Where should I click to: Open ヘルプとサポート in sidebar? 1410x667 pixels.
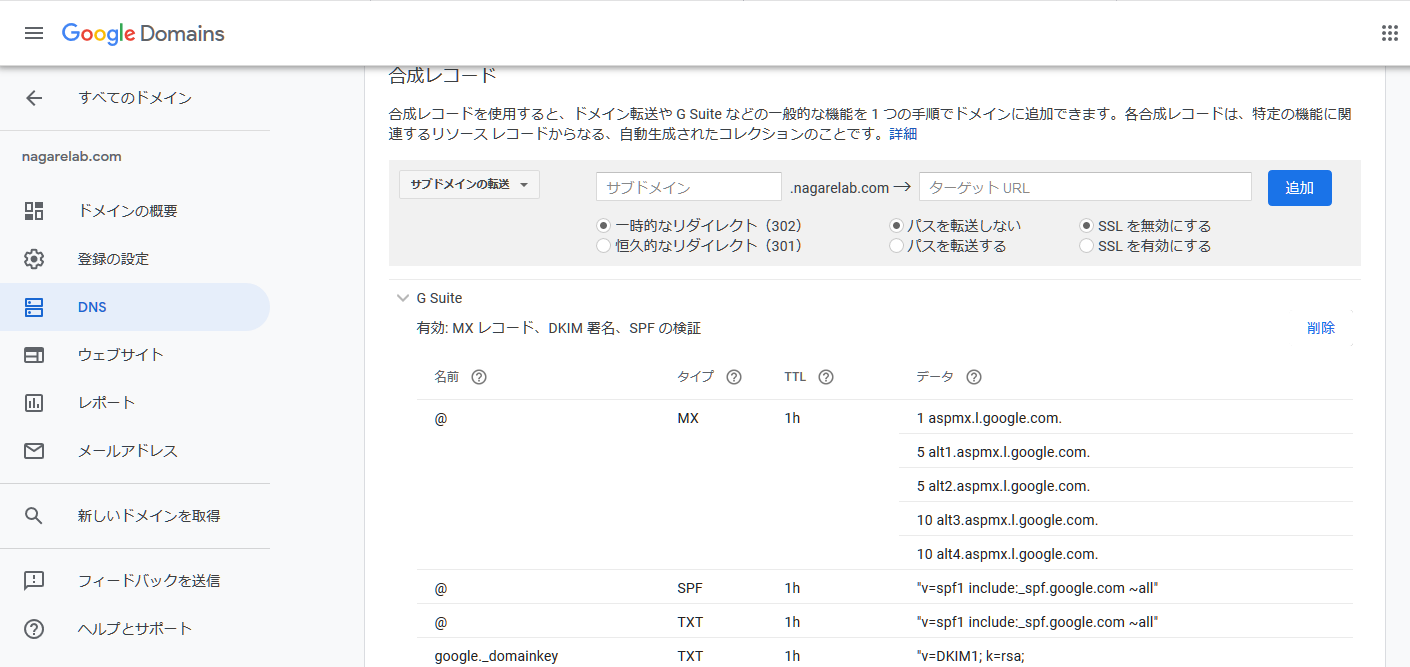[135, 629]
